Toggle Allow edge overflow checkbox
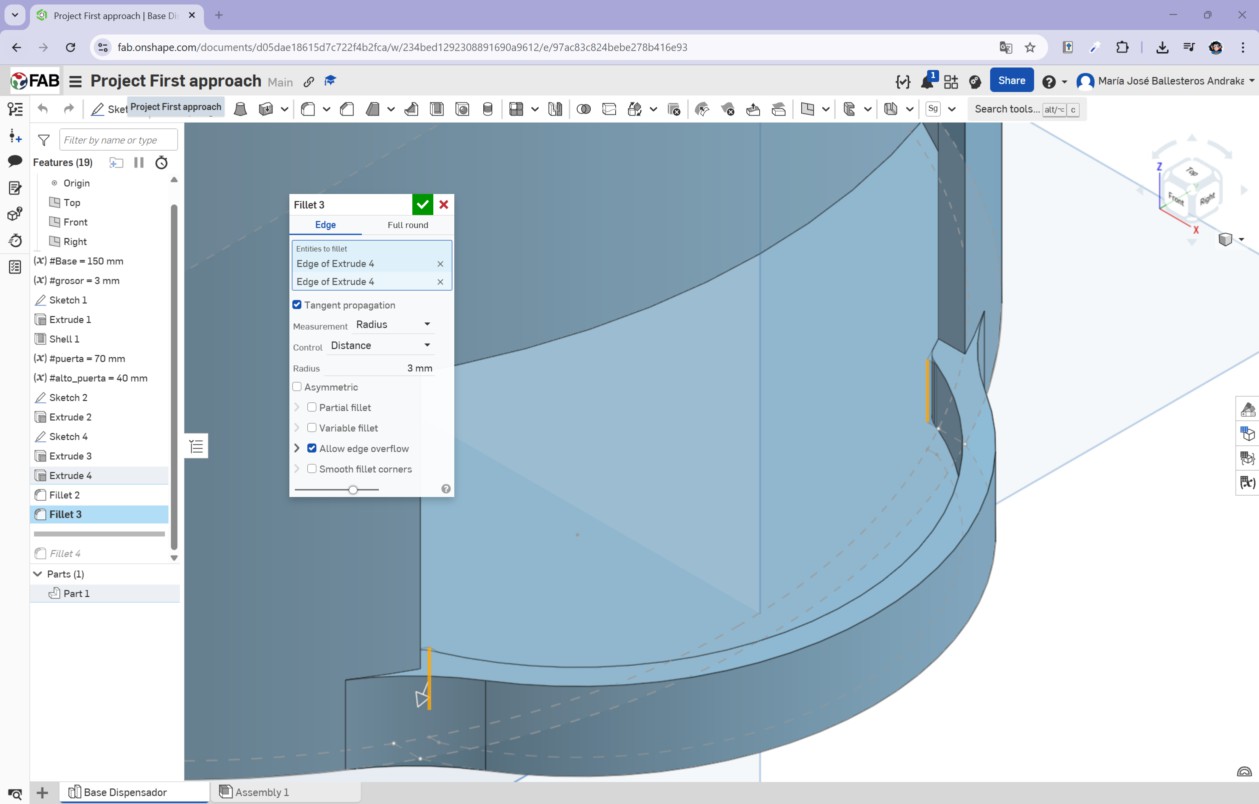This screenshot has height=804, width=1259. (x=312, y=448)
